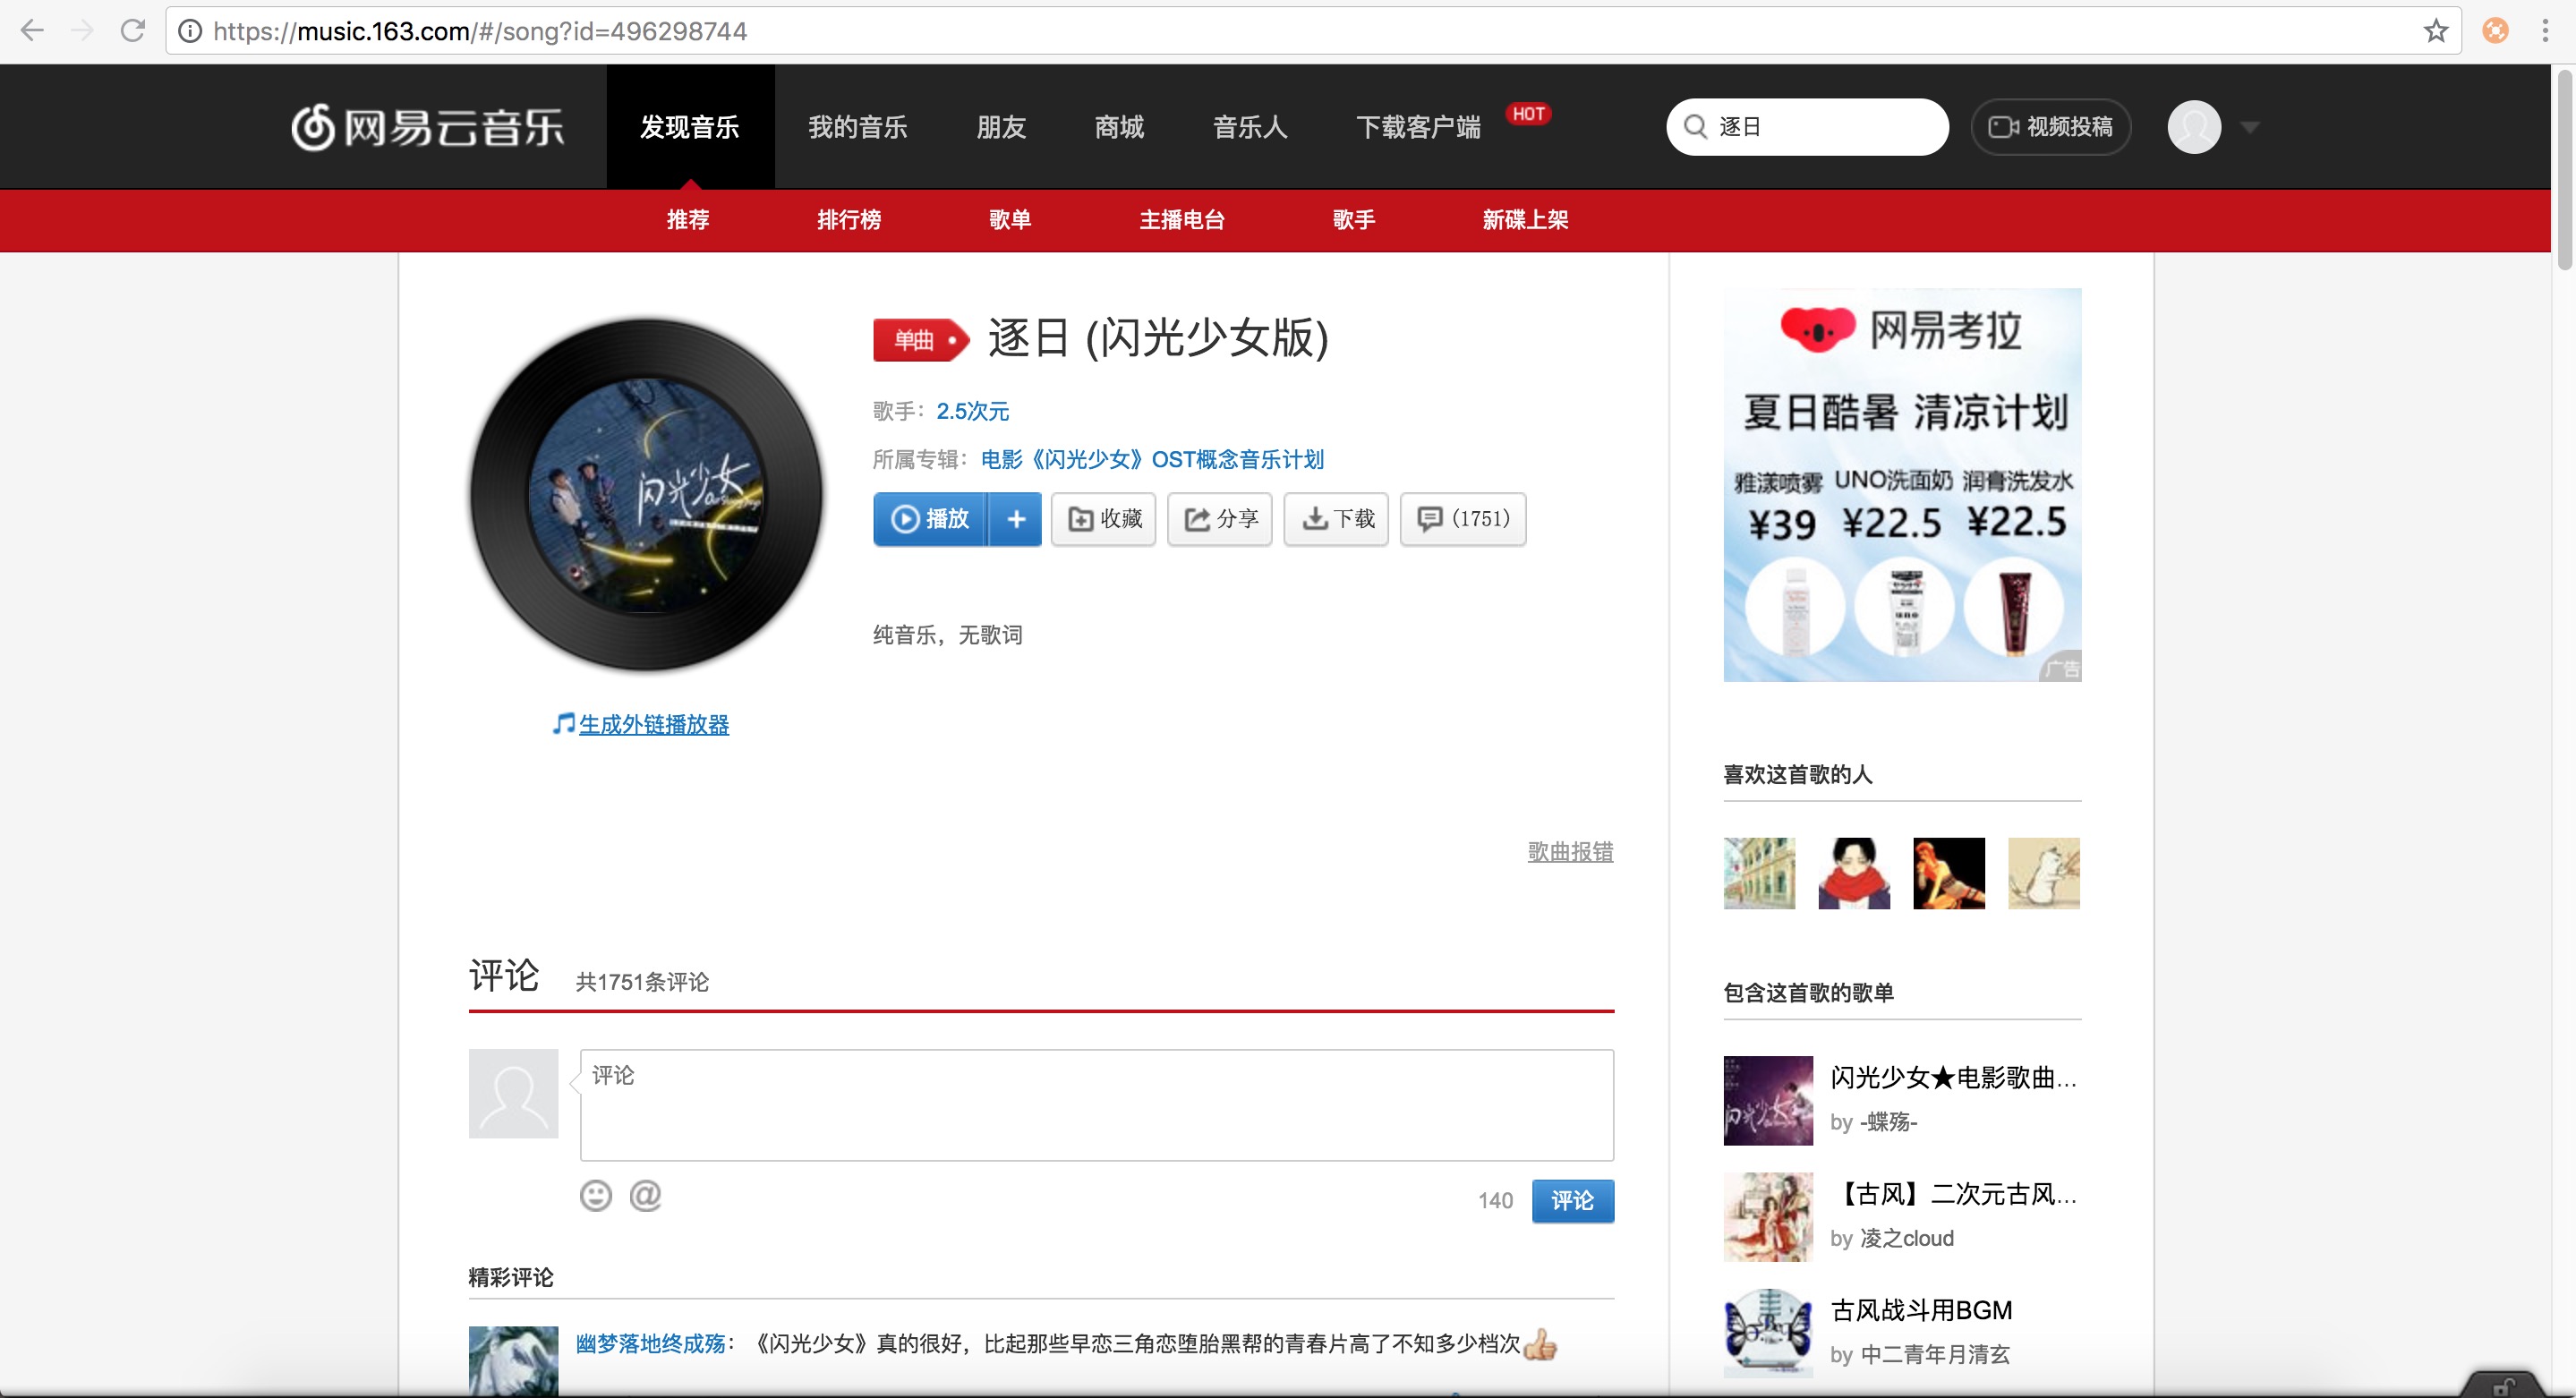The height and width of the screenshot is (1398, 2576).
Task: Open the emoji picker smiley icon
Action: click(x=595, y=1195)
